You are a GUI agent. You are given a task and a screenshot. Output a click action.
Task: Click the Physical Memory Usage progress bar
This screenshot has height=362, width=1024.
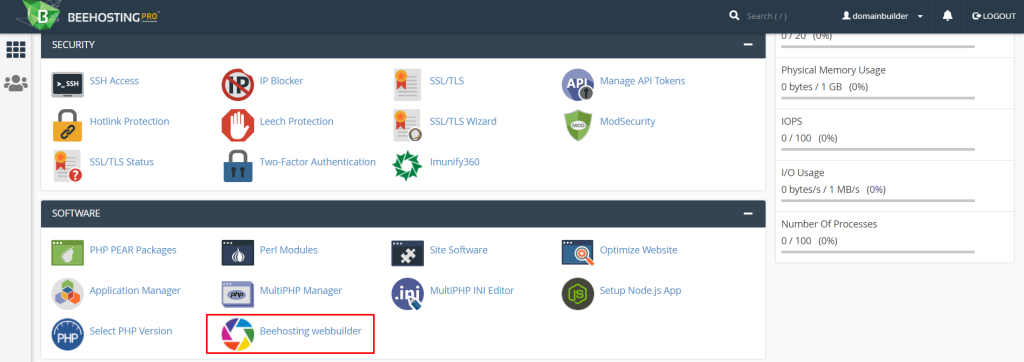point(878,98)
